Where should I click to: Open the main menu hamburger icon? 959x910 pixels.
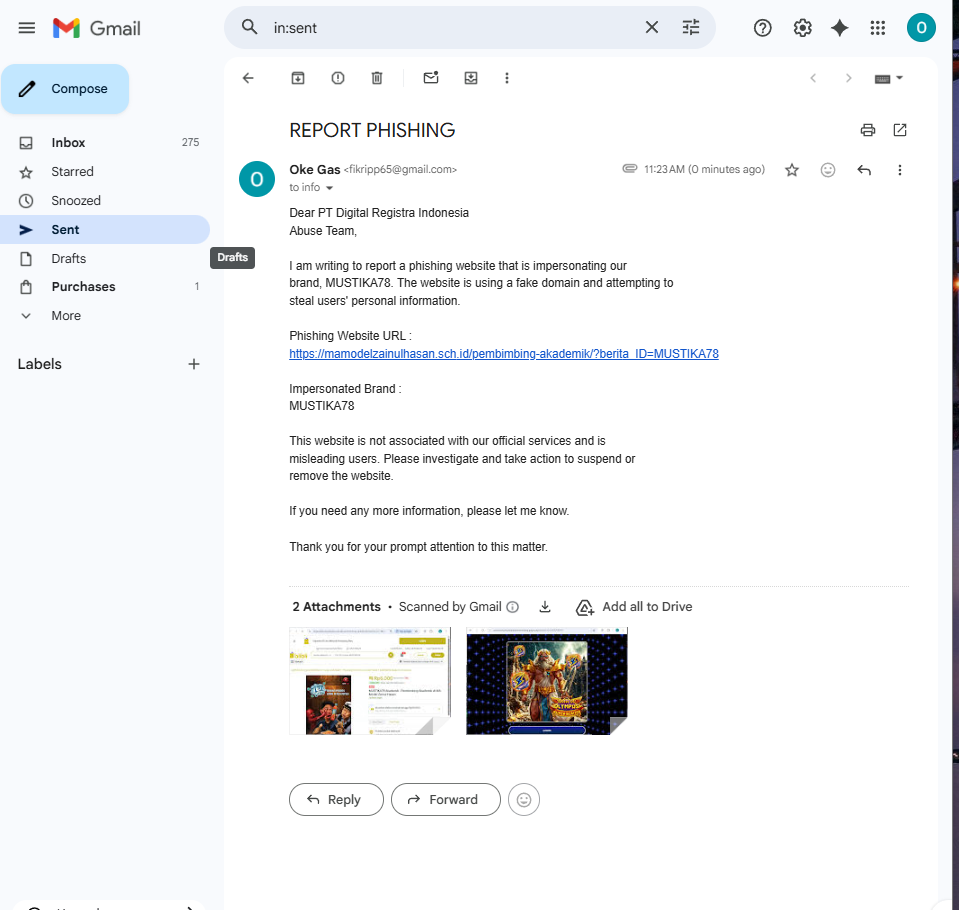pyautogui.click(x=26, y=28)
